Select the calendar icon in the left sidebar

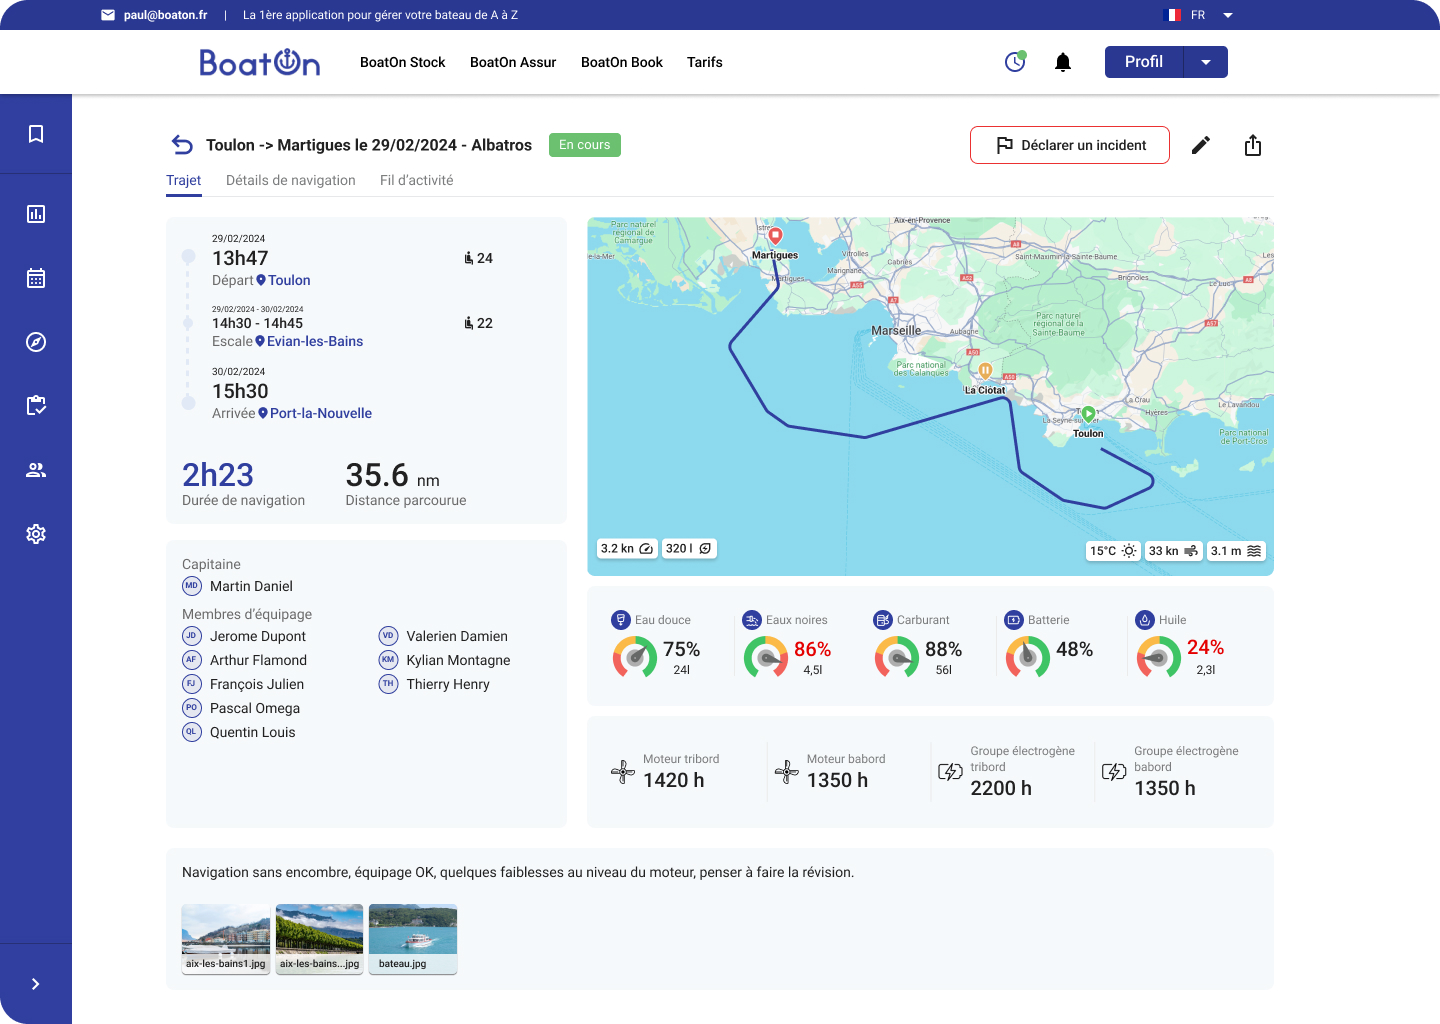(x=36, y=277)
